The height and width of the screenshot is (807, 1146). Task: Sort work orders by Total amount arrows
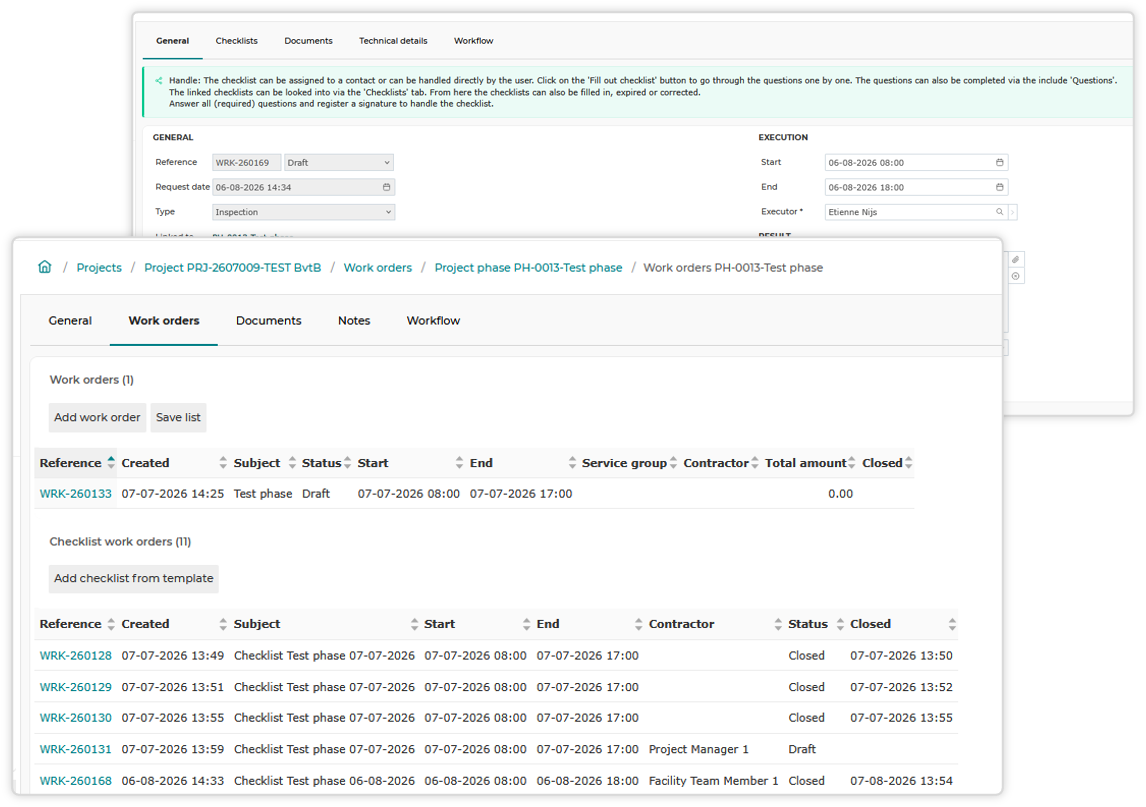coord(851,463)
